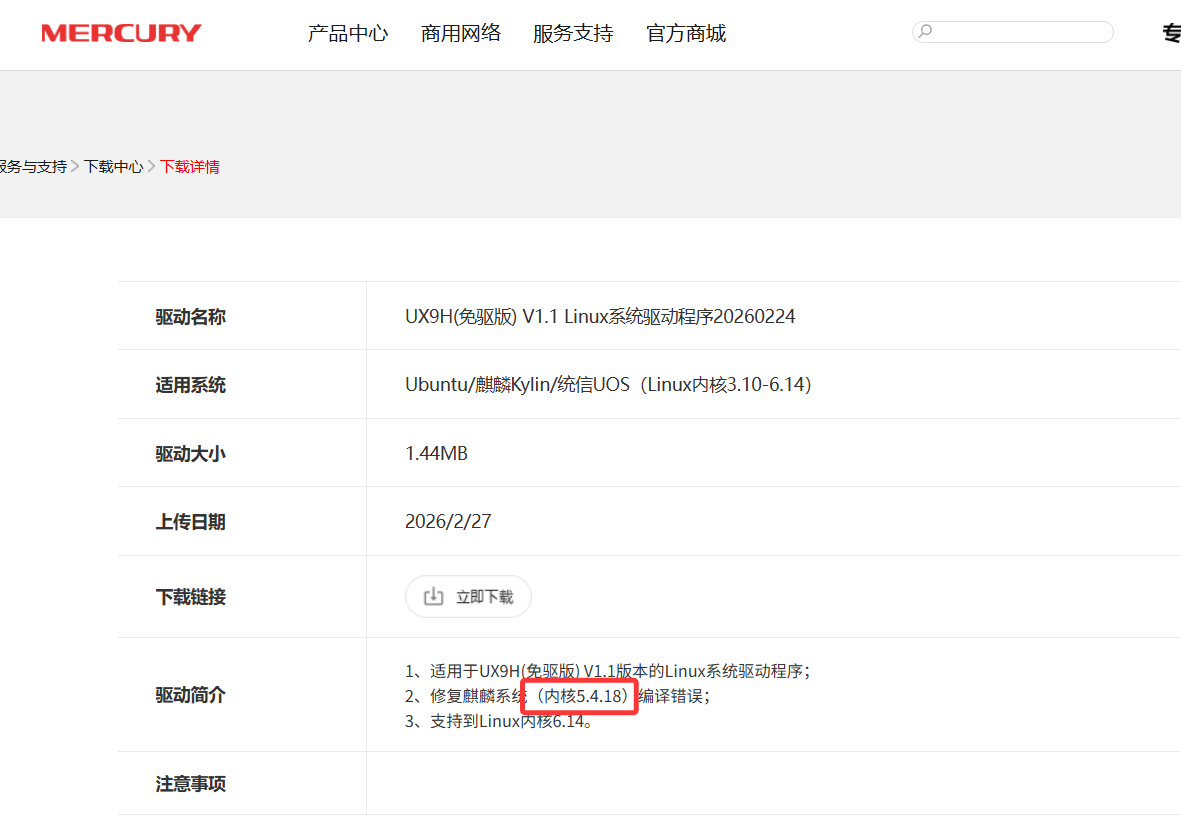Click the highlighted (内核5.4.18) text
Image resolution: width=1181 pixels, height=824 pixels.
(x=580, y=696)
